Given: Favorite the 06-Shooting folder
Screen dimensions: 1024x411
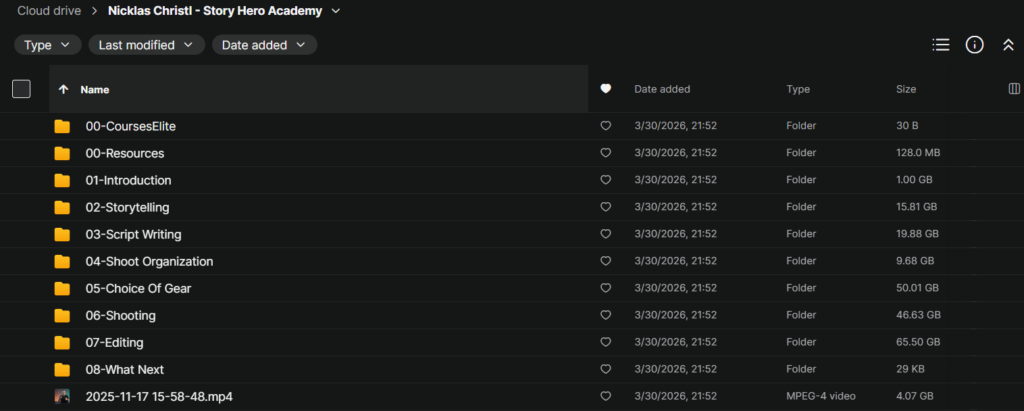Looking at the screenshot, I should (x=605, y=315).
